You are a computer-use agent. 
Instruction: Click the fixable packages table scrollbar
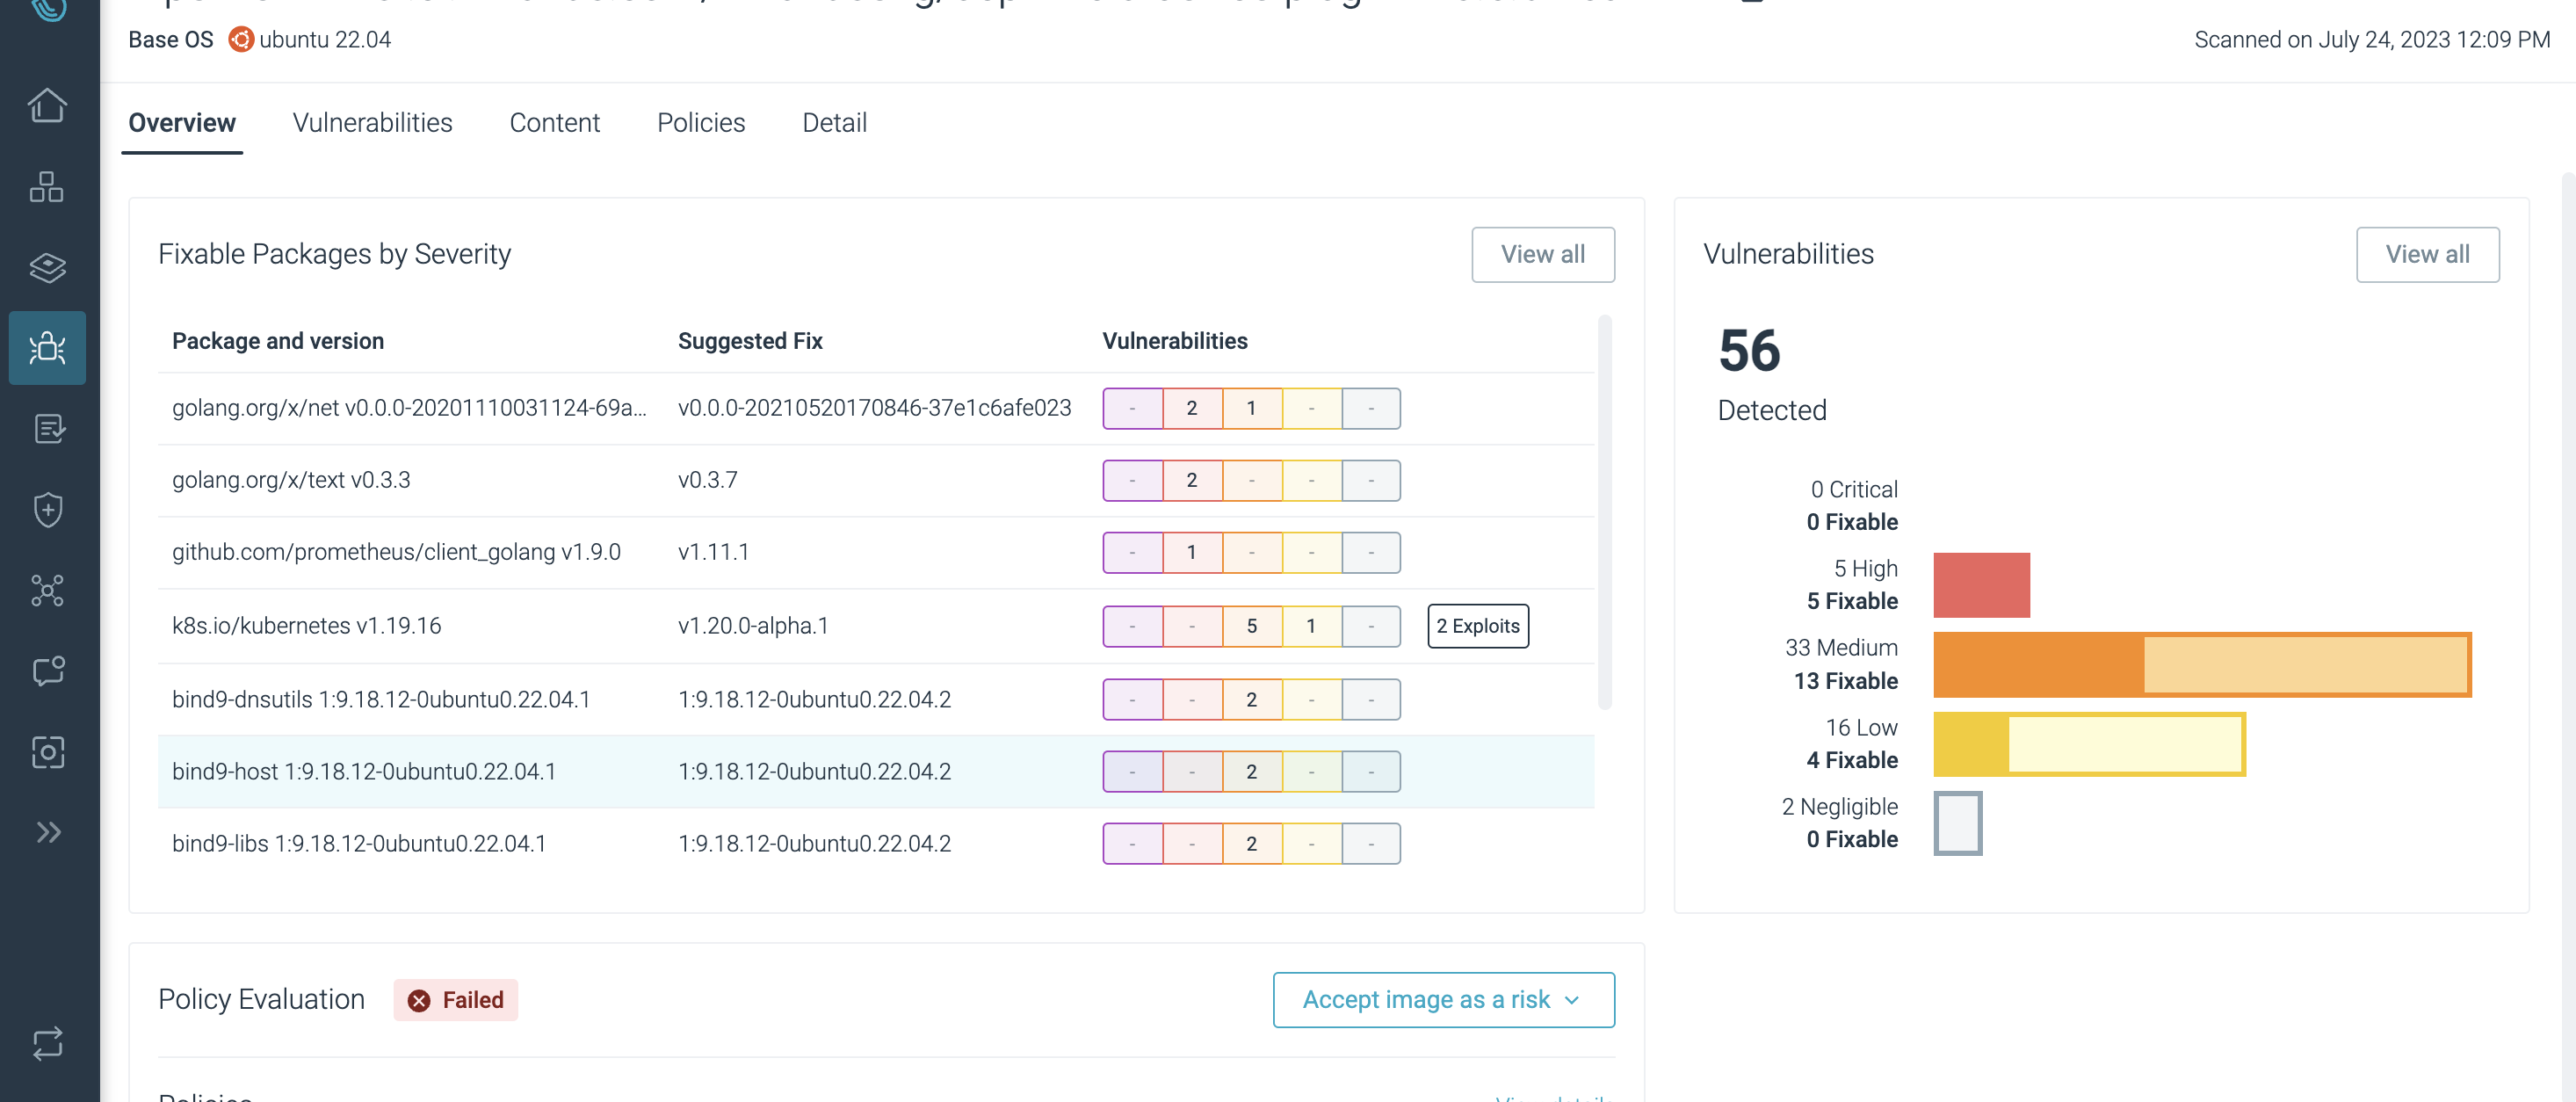(1605, 512)
